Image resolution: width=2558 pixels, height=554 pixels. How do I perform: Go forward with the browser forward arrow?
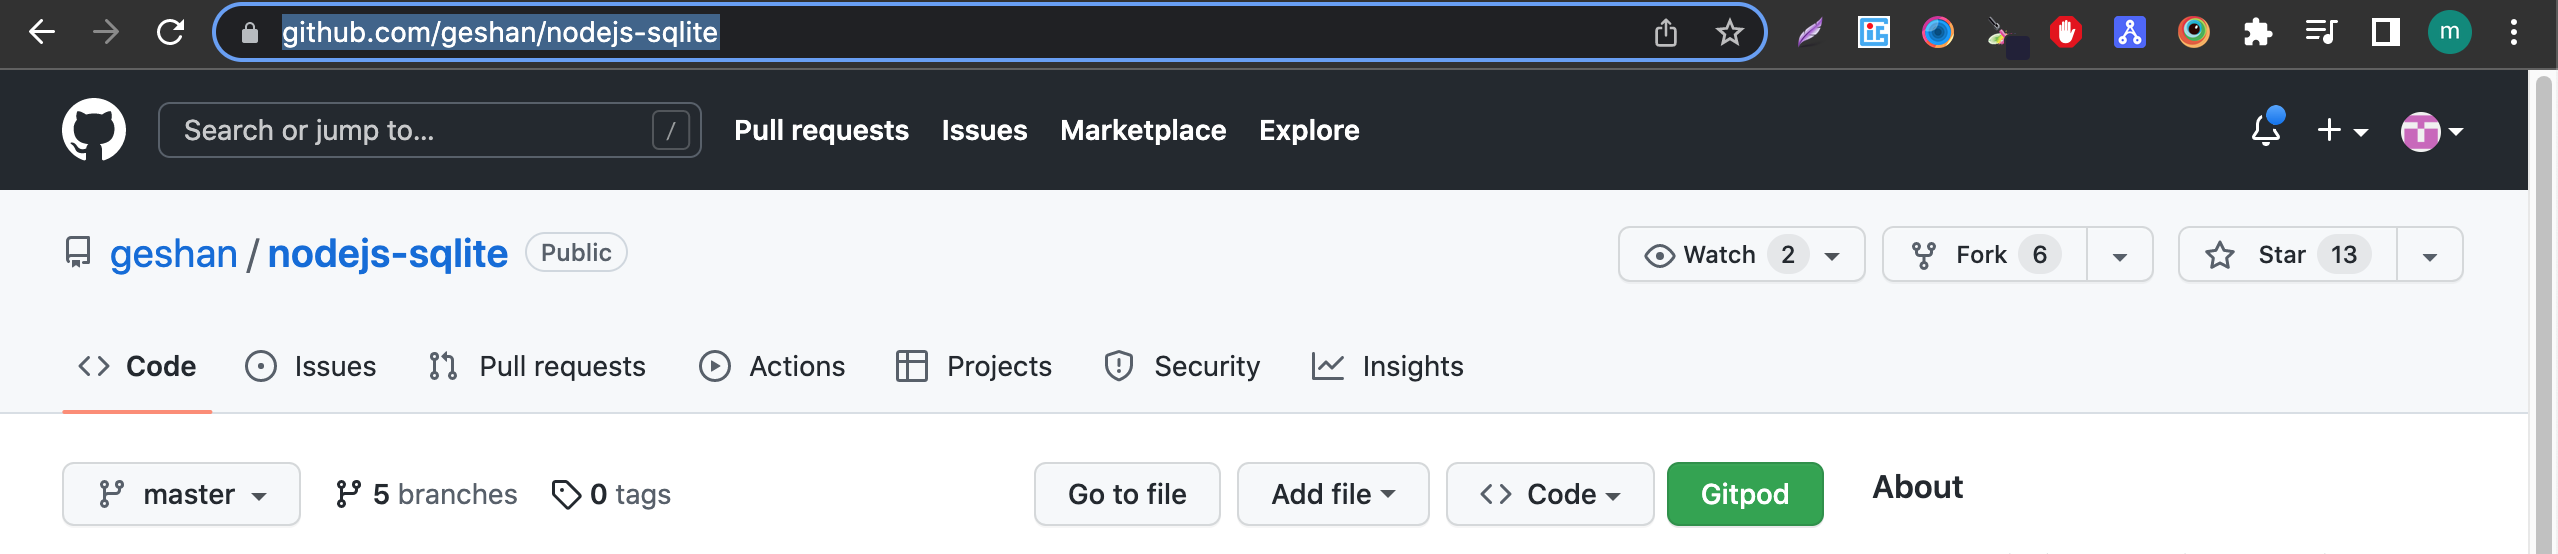point(105,33)
